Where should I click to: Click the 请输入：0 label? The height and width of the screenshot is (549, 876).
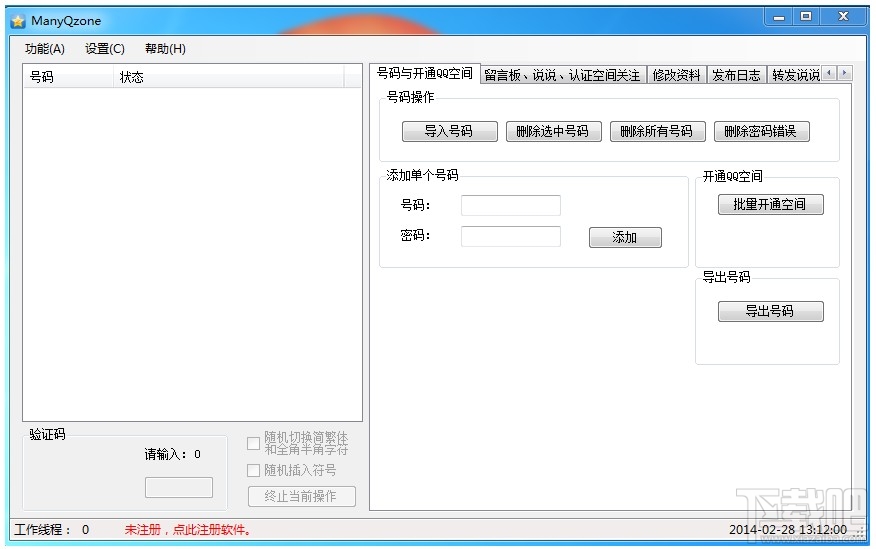(x=172, y=454)
